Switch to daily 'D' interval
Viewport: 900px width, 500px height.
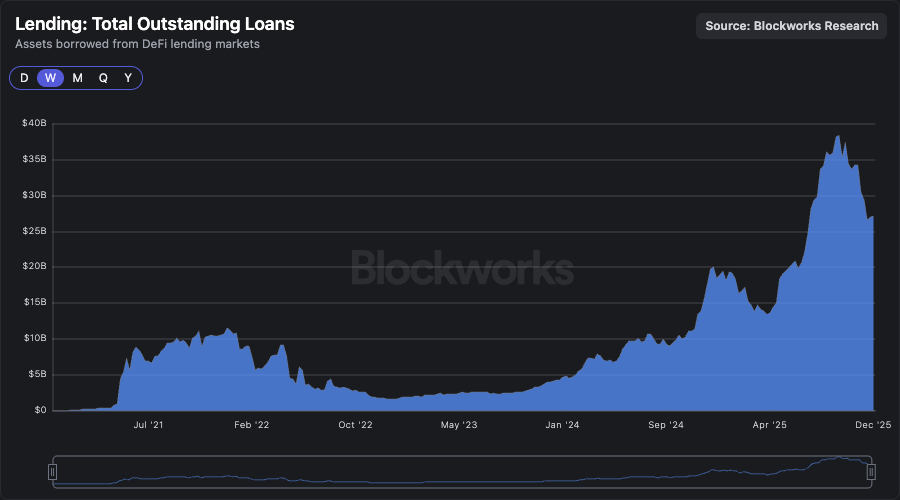point(24,78)
